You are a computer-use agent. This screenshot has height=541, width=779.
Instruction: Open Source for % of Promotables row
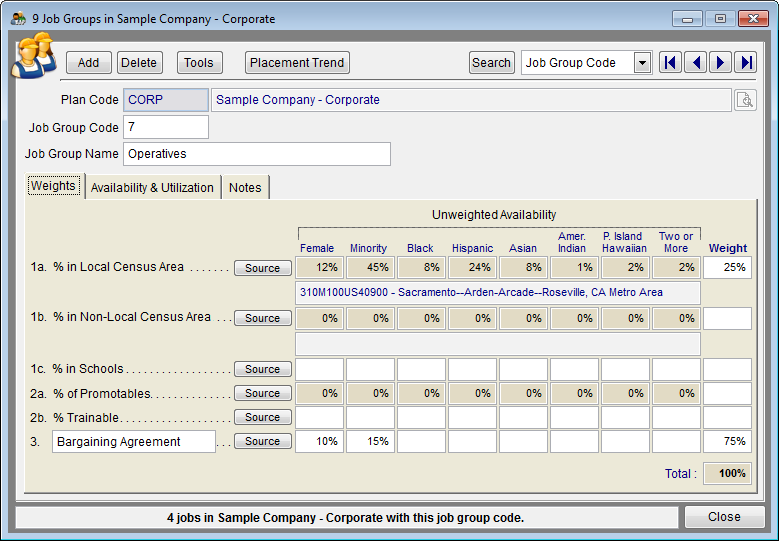(262, 393)
